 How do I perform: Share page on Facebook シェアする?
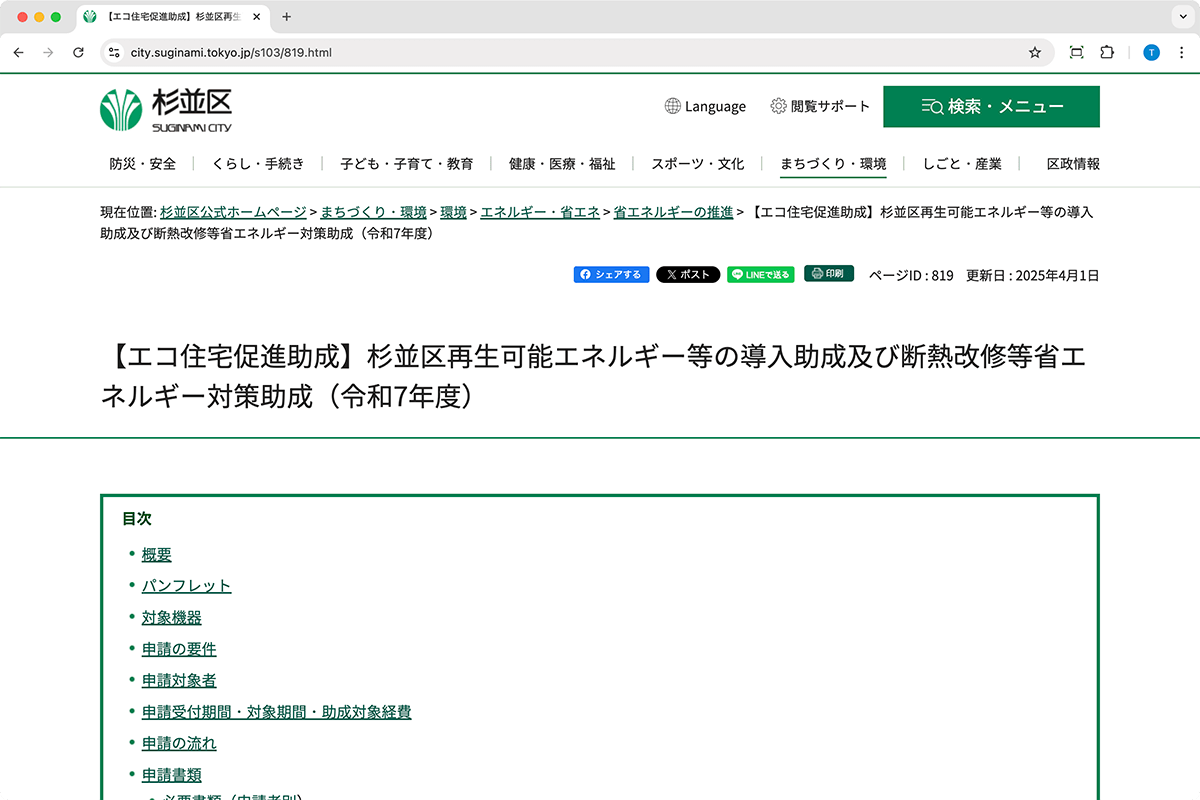pyautogui.click(x=611, y=274)
